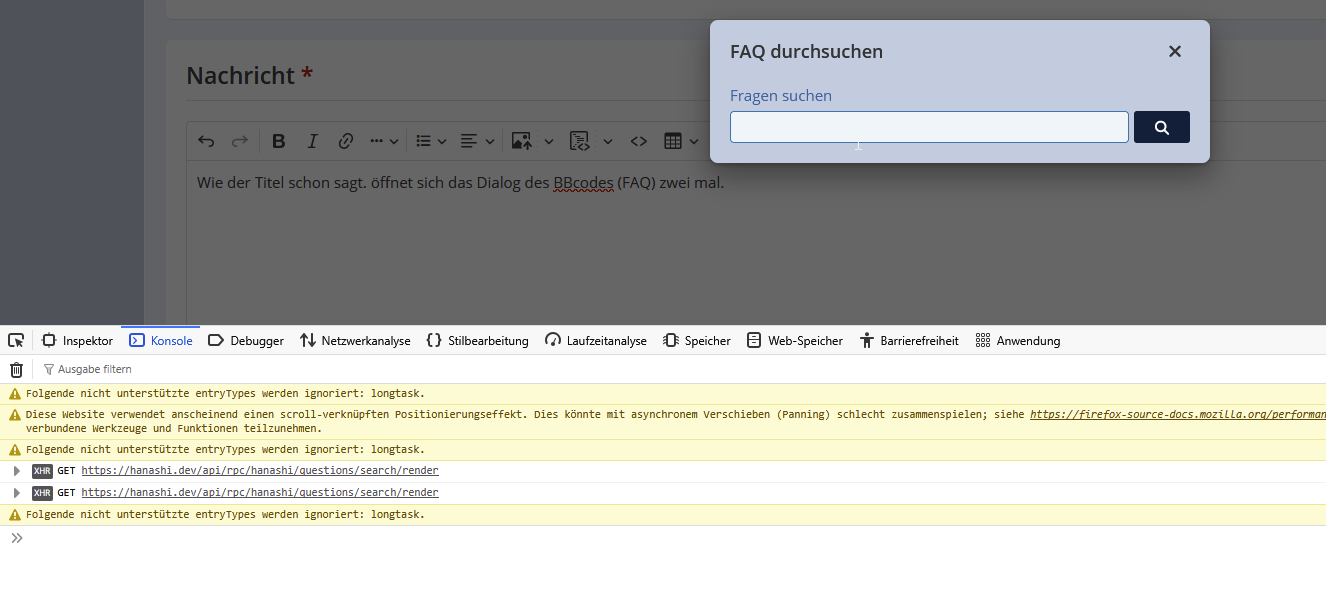Switch to the Inspektor tab

tap(77, 341)
